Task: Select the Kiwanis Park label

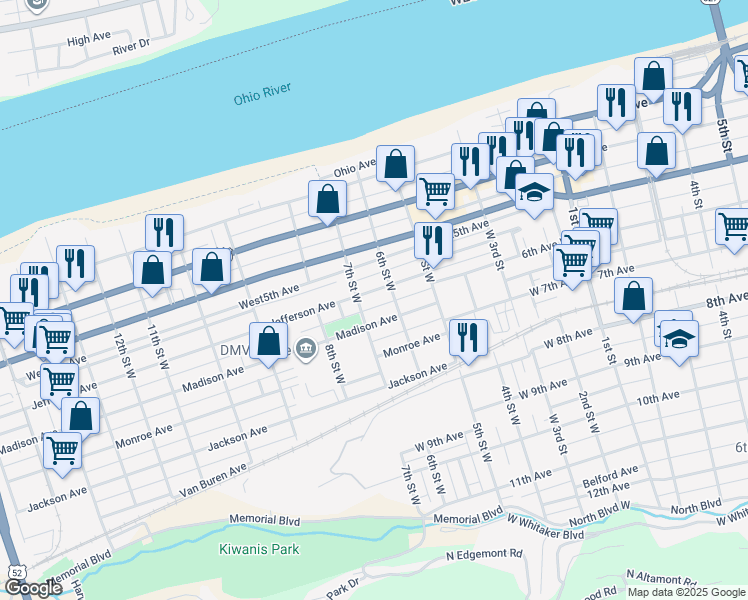Action: click(258, 549)
